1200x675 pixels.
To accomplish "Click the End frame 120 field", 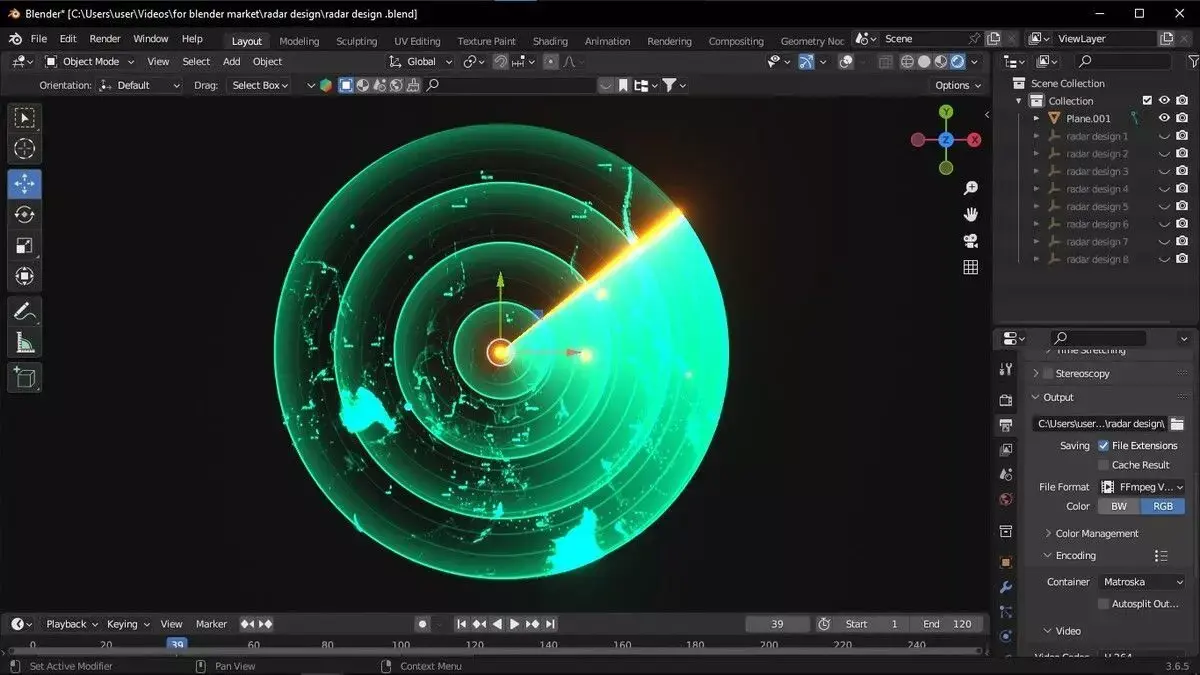I will tap(948, 624).
